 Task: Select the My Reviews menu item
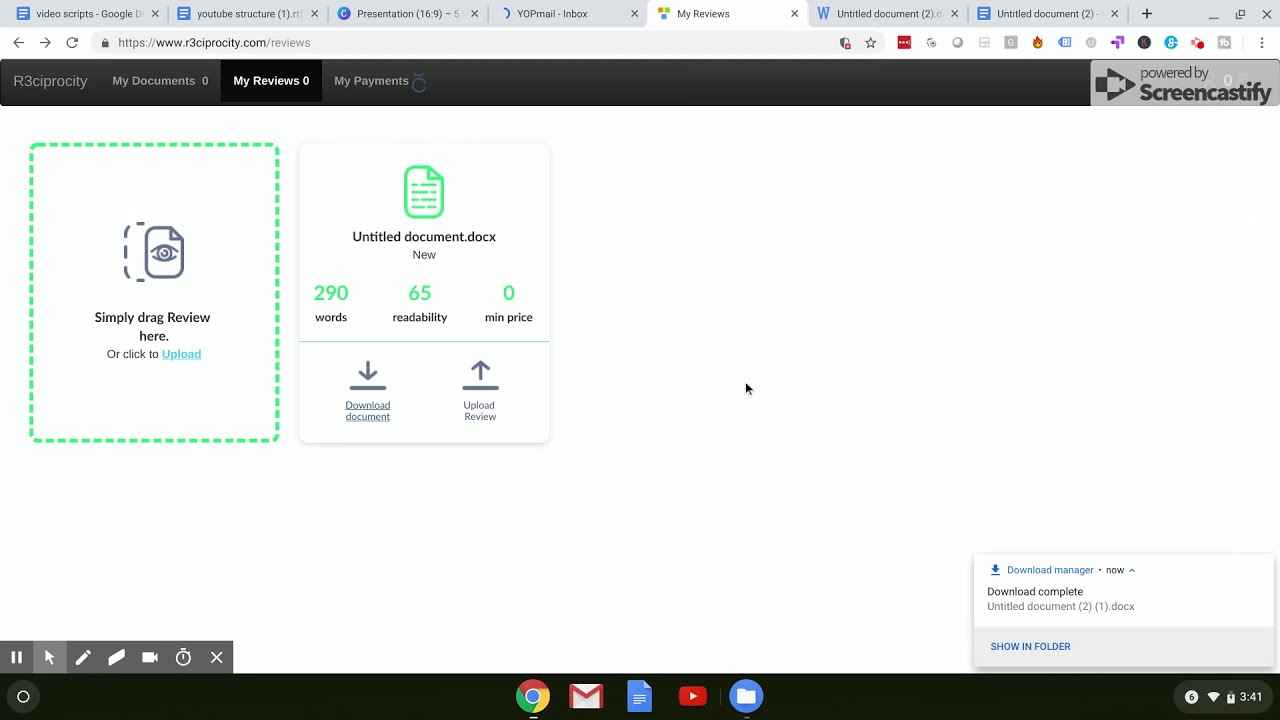(x=271, y=81)
